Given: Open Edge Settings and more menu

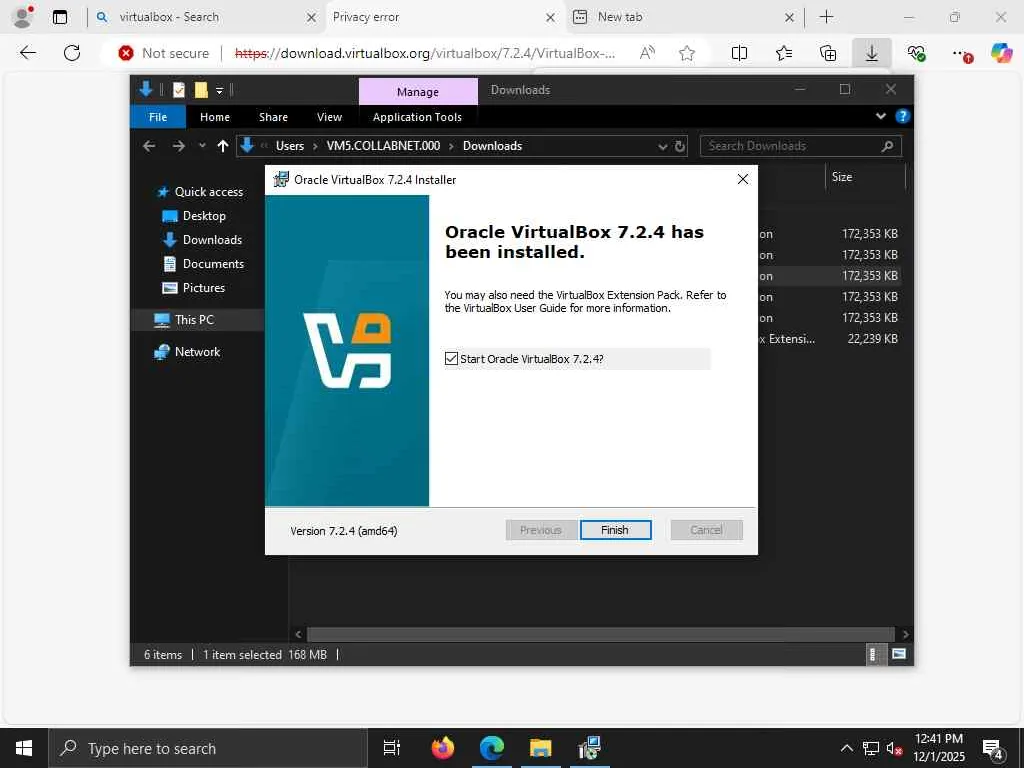Looking at the screenshot, I should click(960, 54).
